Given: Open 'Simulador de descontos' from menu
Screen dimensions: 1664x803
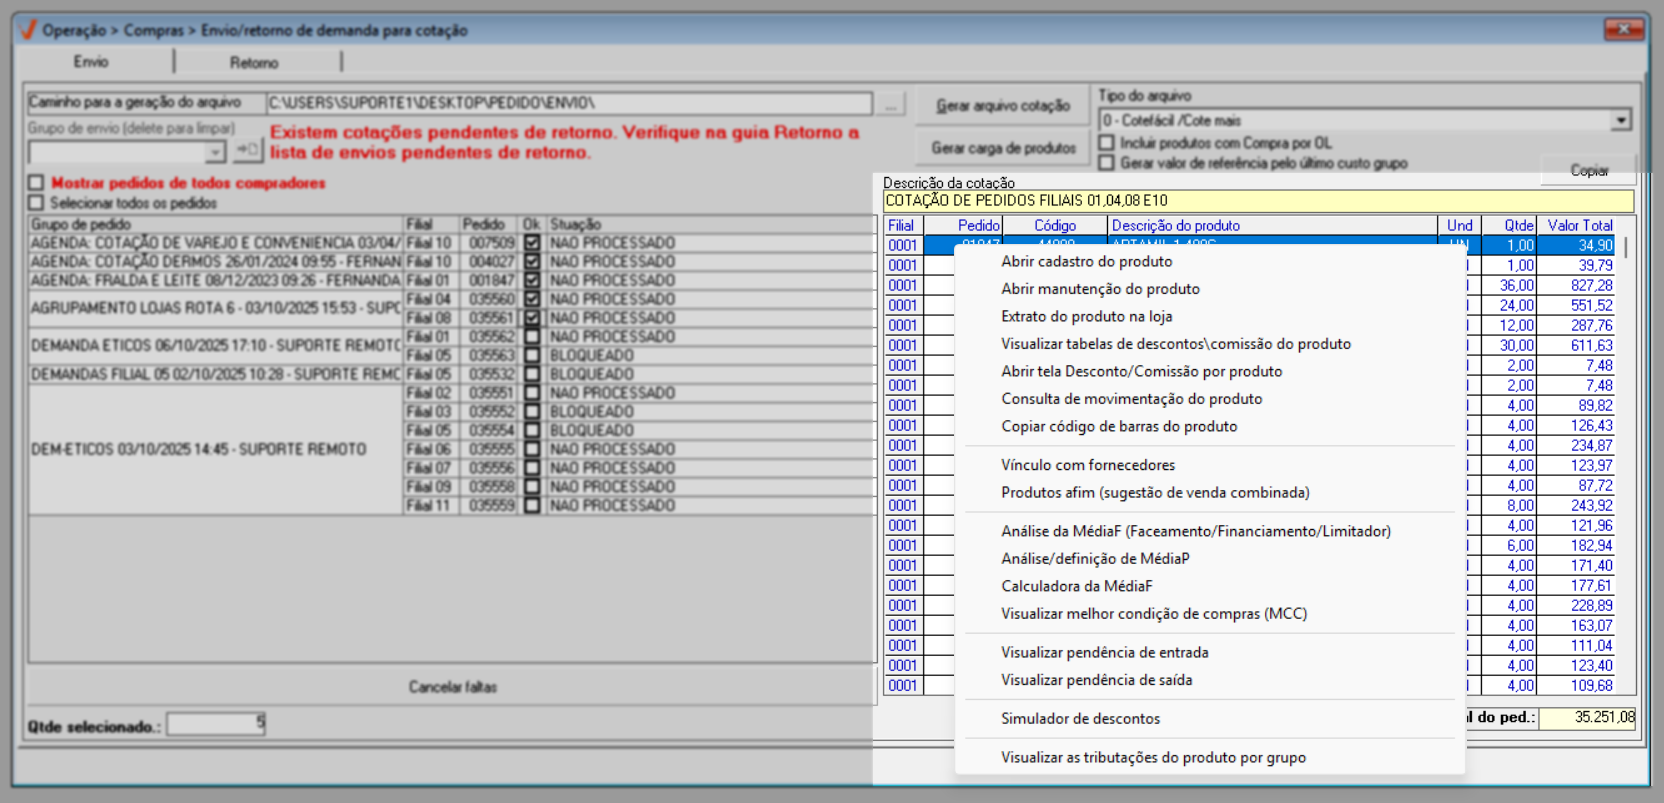Looking at the screenshot, I should coord(1080,719).
